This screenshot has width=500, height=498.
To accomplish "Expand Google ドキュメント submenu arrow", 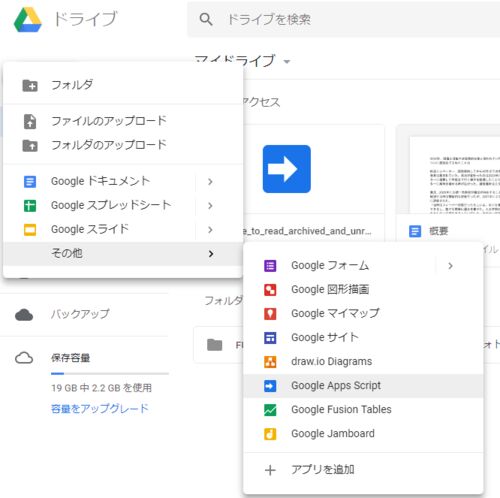I will tap(210, 182).
